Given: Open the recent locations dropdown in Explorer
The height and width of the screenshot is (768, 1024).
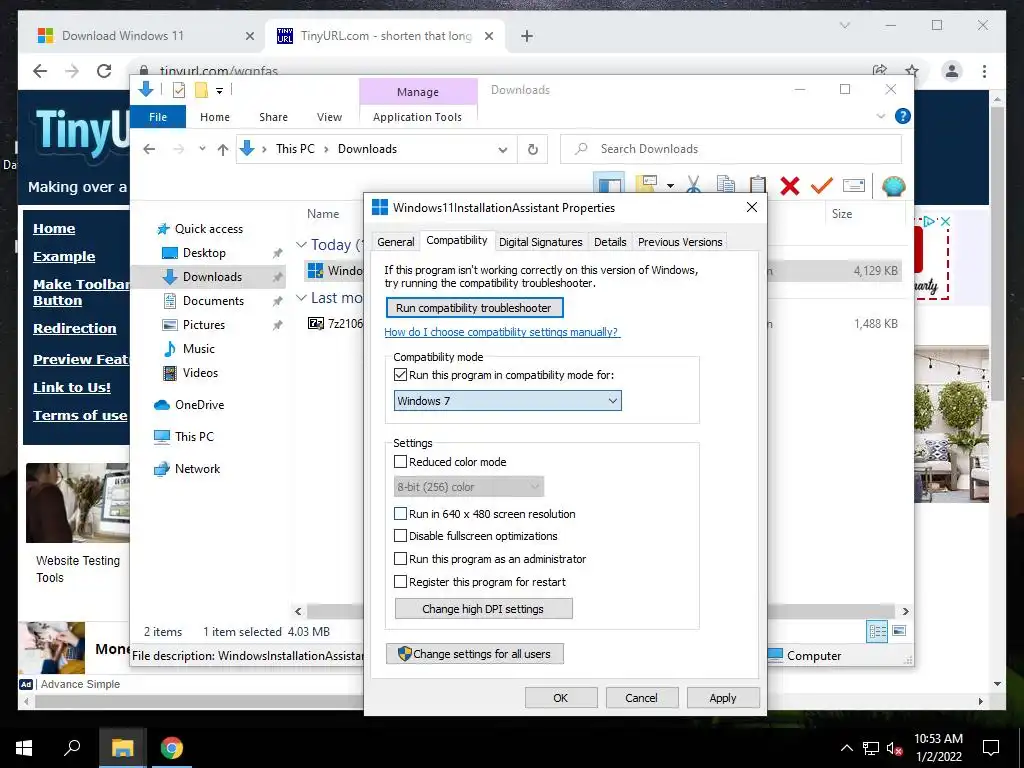Looking at the screenshot, I should tap(202, 150).
